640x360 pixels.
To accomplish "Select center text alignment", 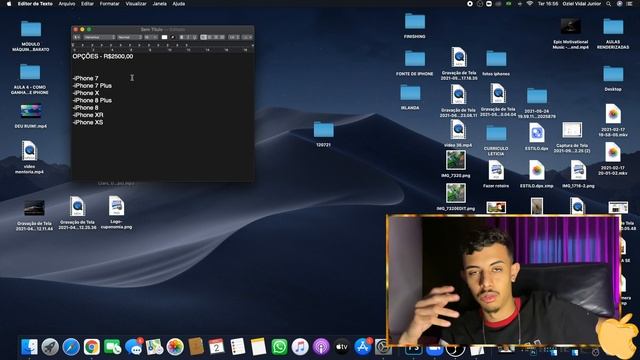I will (x=210, y=37).
